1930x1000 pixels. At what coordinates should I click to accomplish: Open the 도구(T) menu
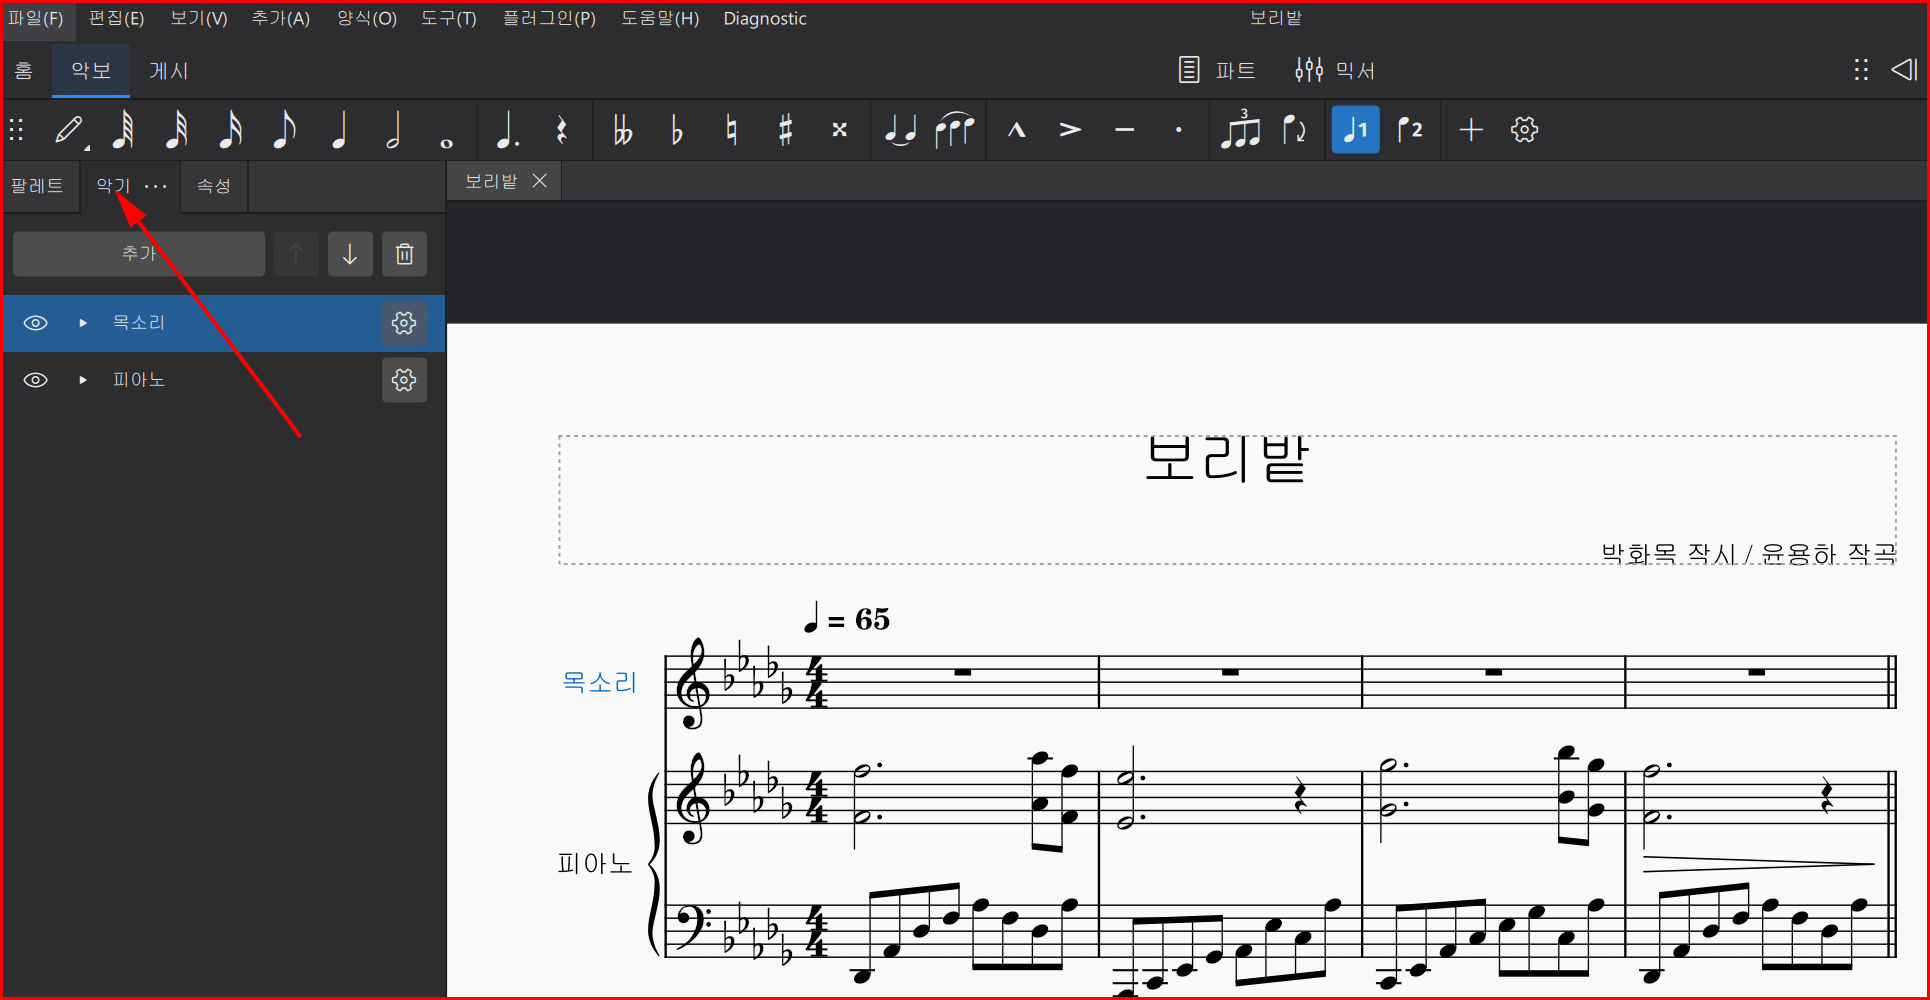tap(448, 18)
